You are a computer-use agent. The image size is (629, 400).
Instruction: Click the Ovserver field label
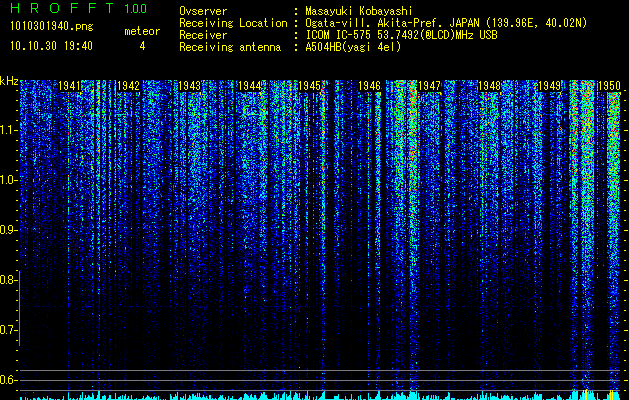(x=203, y=11)
